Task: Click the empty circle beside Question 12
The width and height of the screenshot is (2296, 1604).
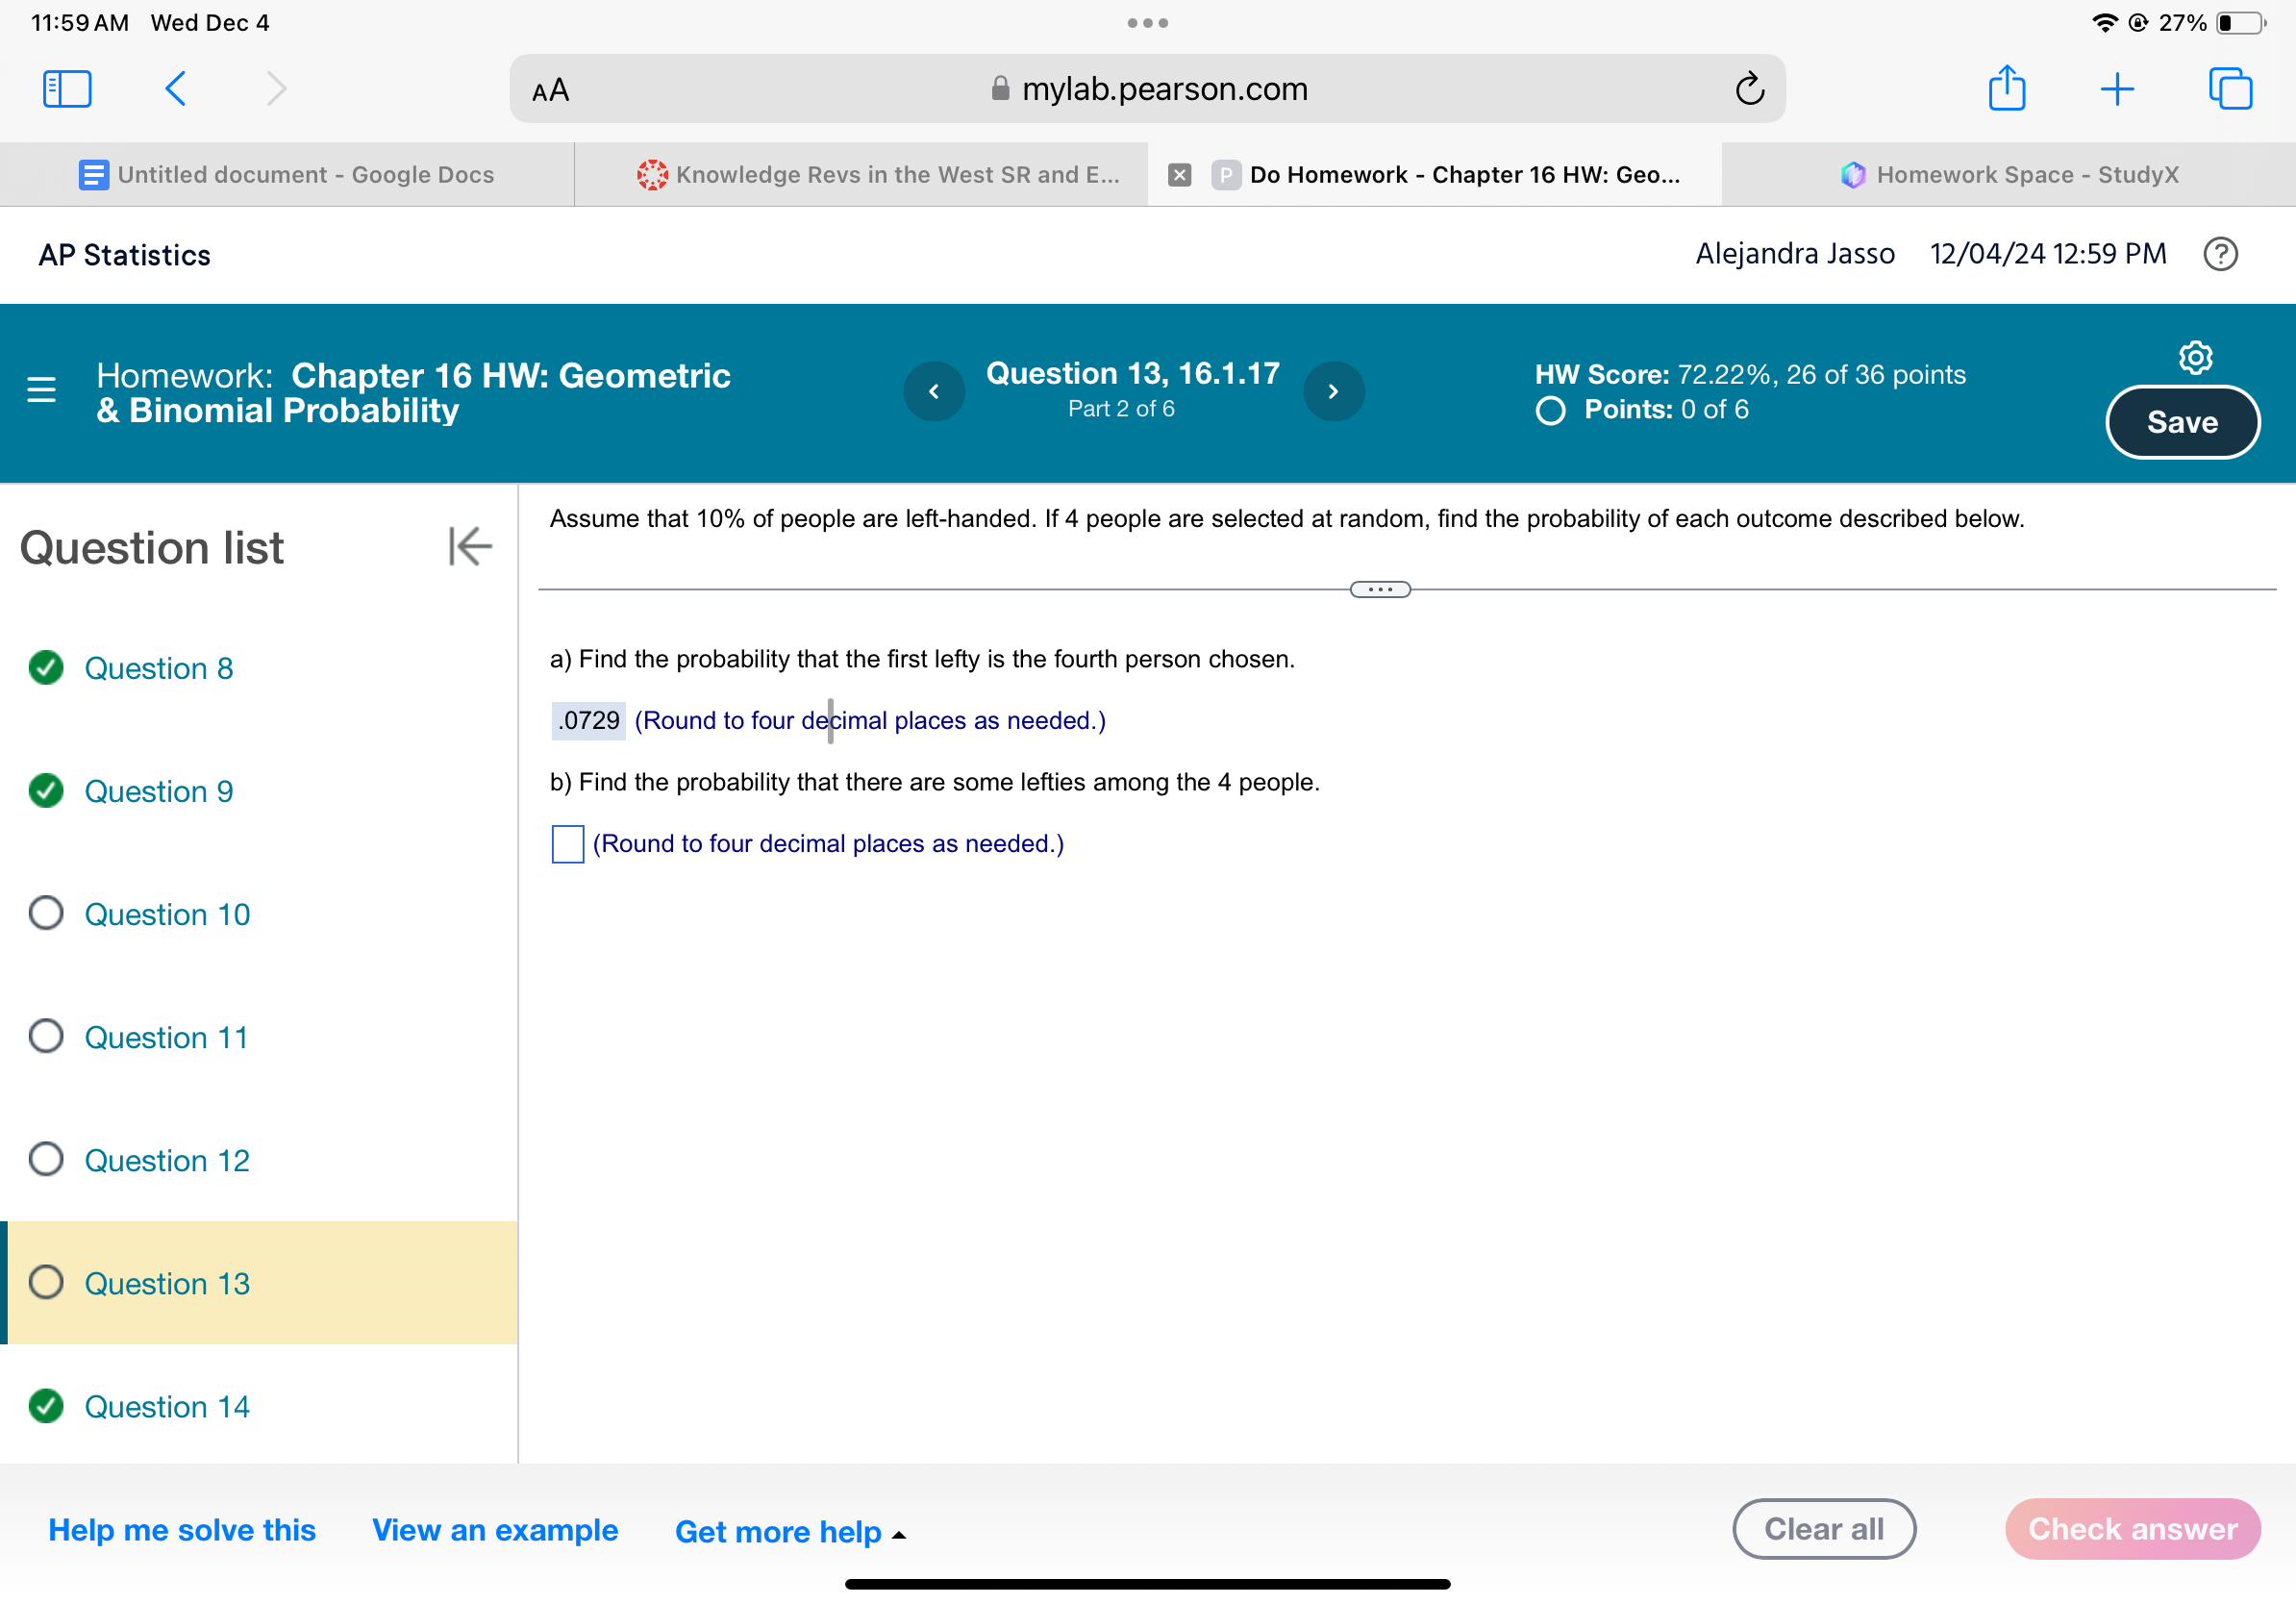Action: point(46,1158)
